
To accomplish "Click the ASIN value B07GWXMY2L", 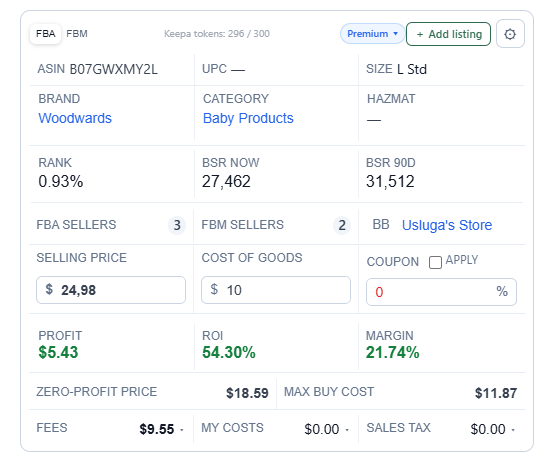I will click(114, 69).
